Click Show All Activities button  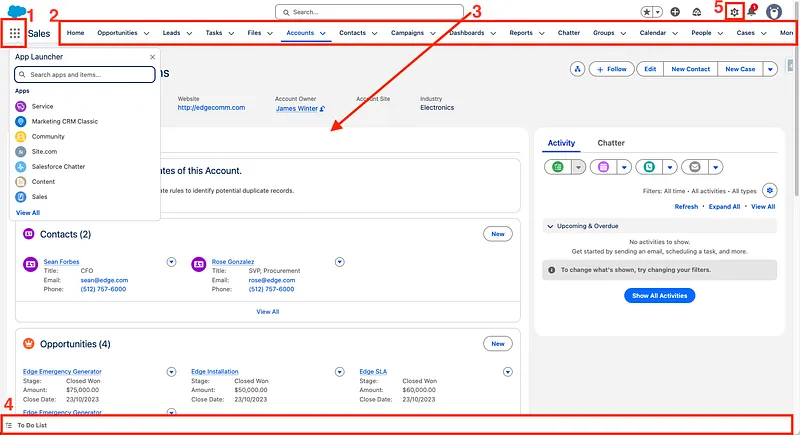click(x=659, y=296)
